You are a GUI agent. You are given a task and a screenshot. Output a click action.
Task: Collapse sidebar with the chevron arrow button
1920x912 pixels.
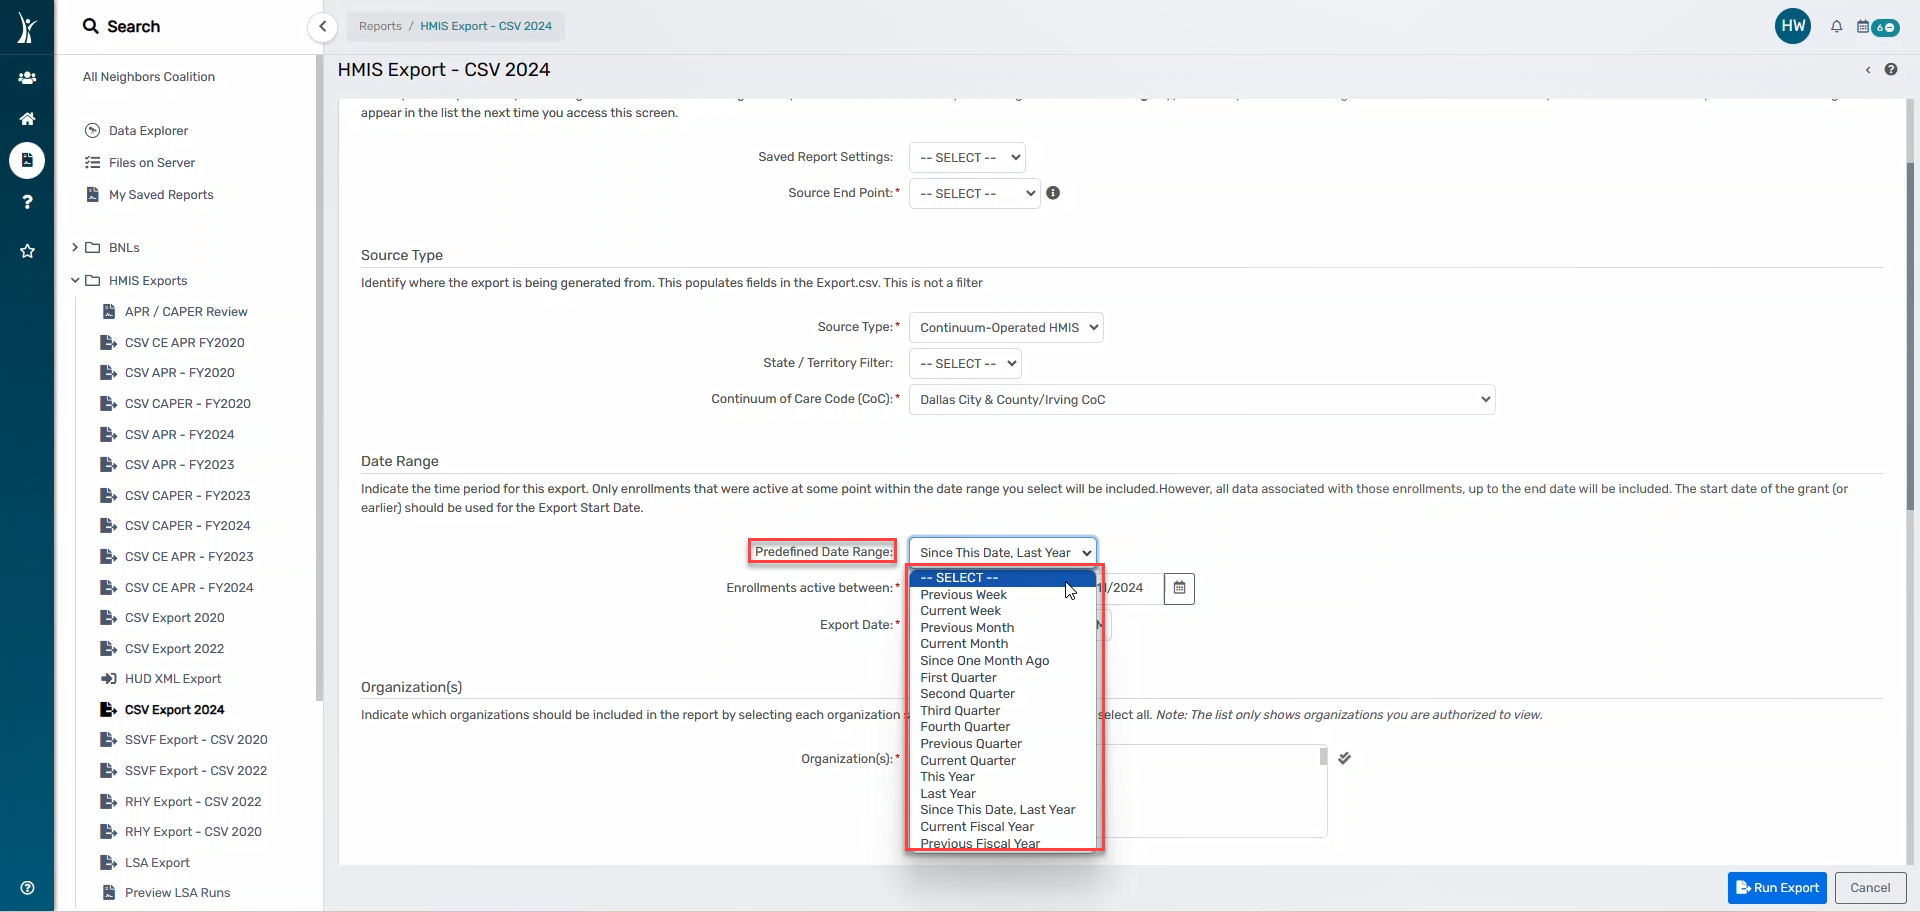tap(322, 27)
